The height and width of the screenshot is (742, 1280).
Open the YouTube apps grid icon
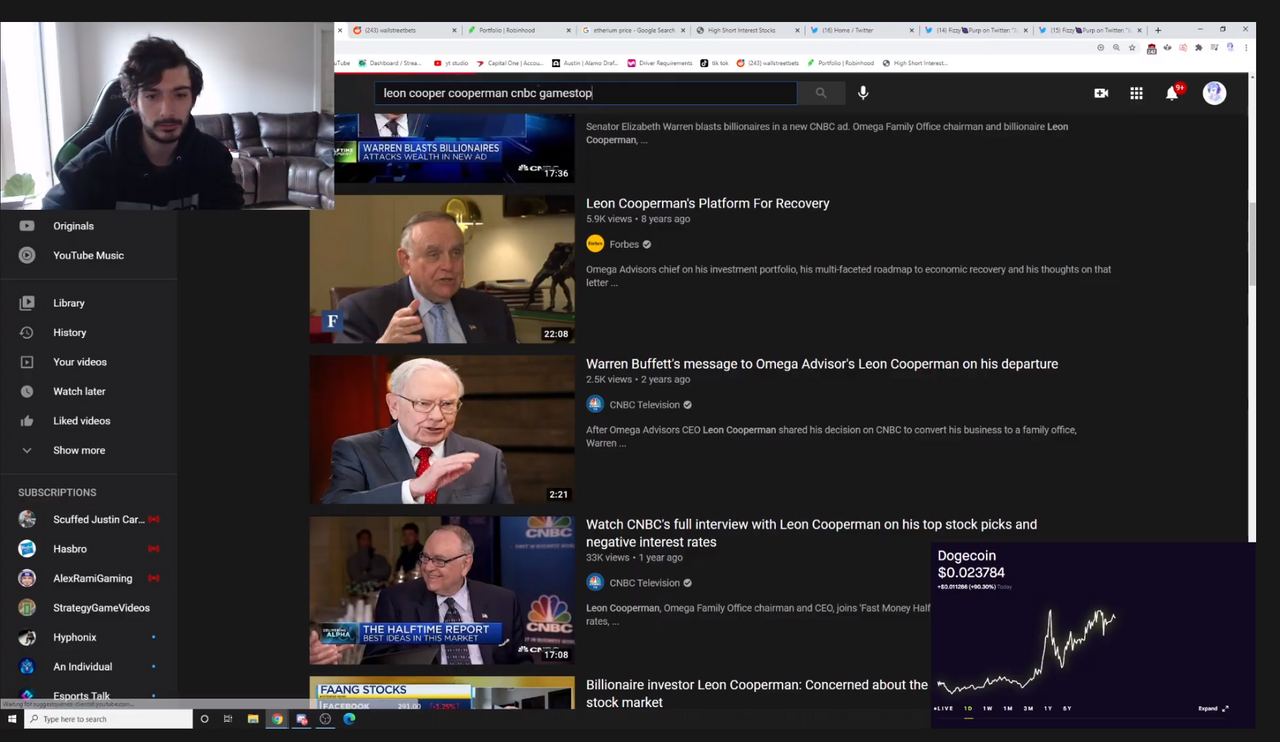tap(1136, 93)
